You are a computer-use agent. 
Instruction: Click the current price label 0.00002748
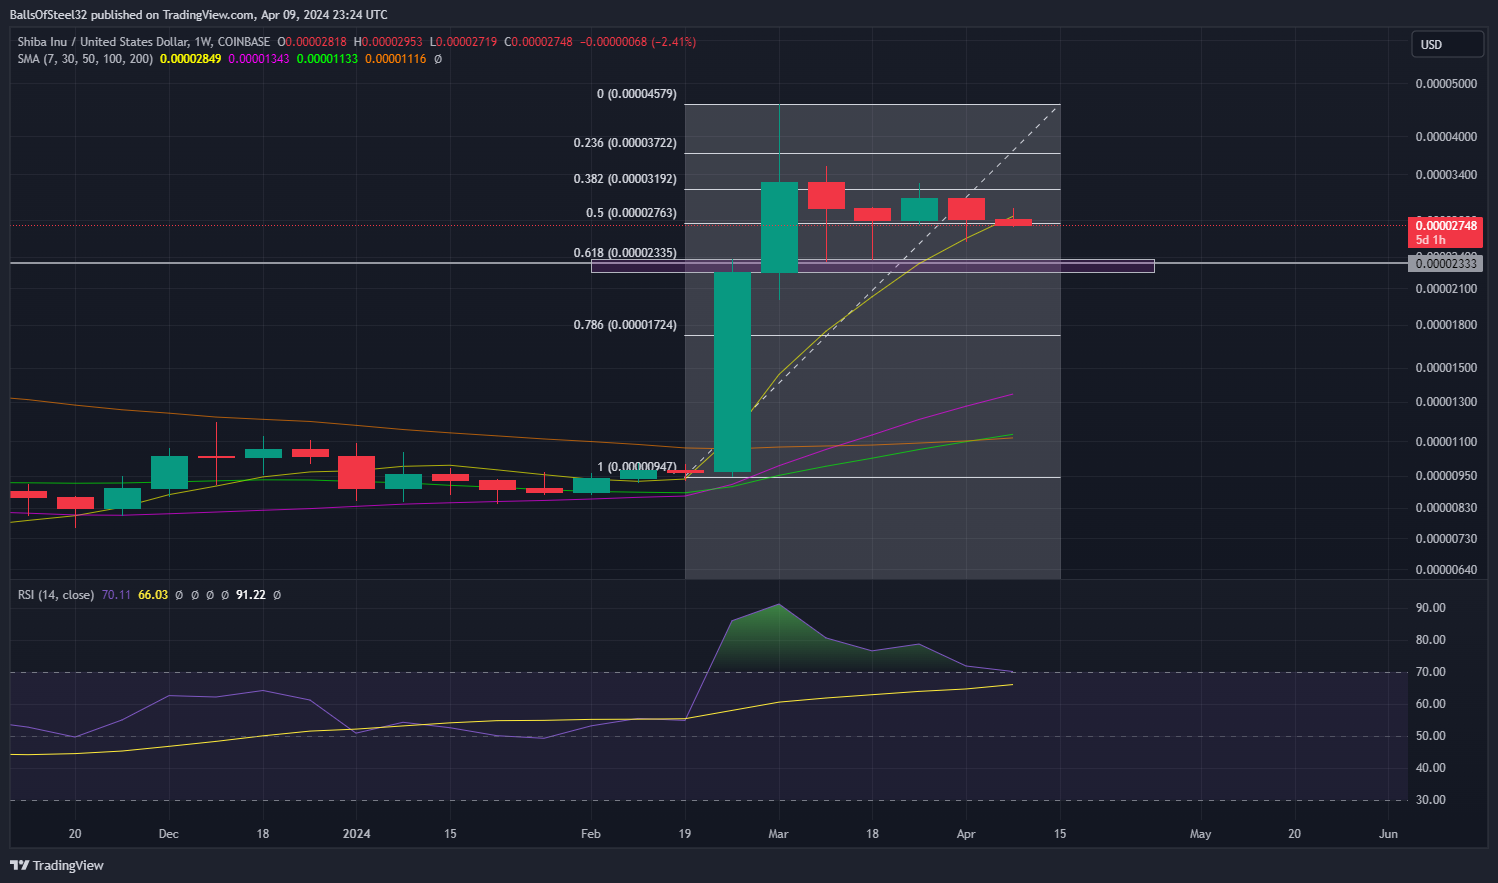[1445, 226]
